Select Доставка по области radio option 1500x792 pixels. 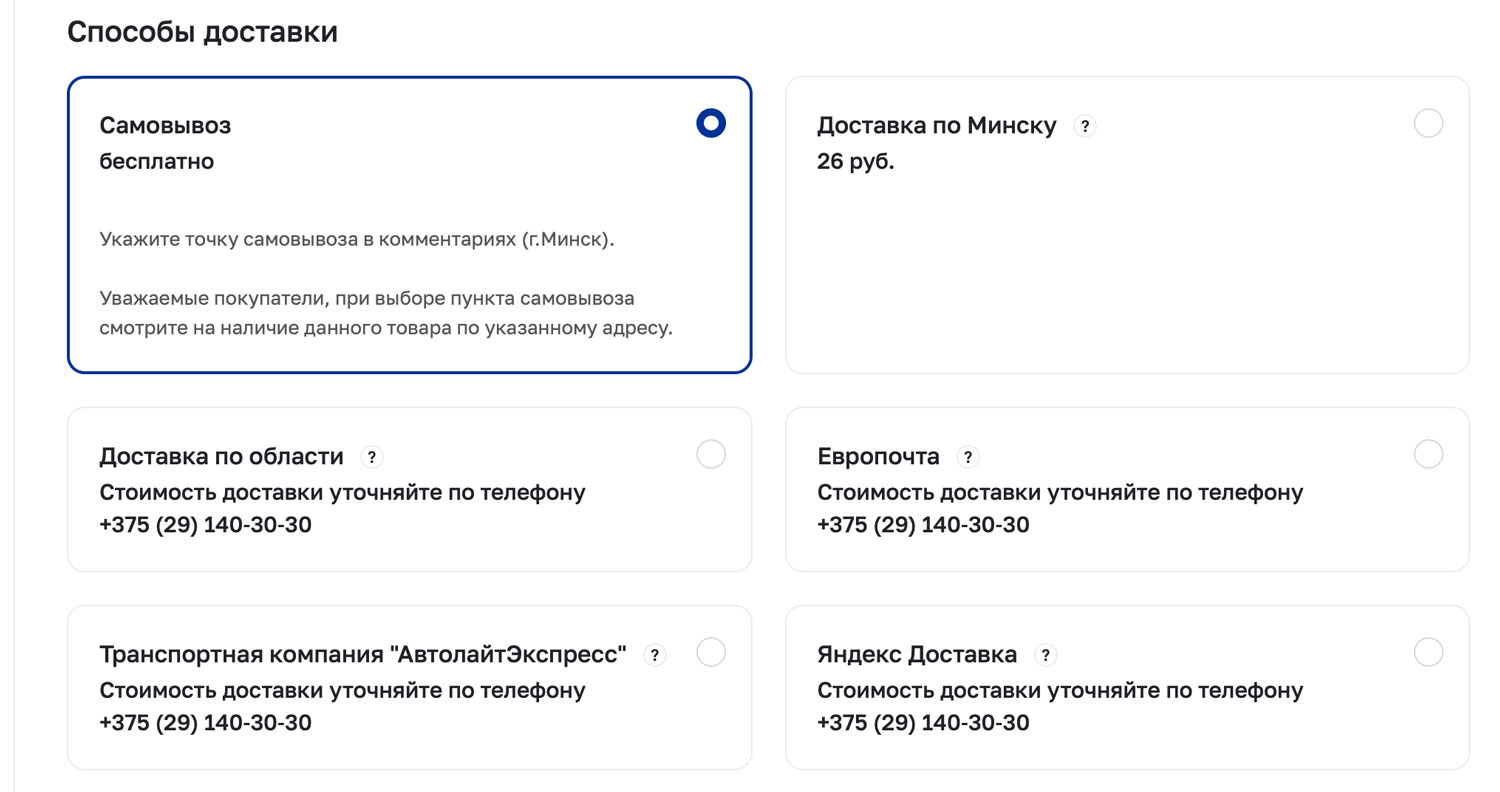710,455
